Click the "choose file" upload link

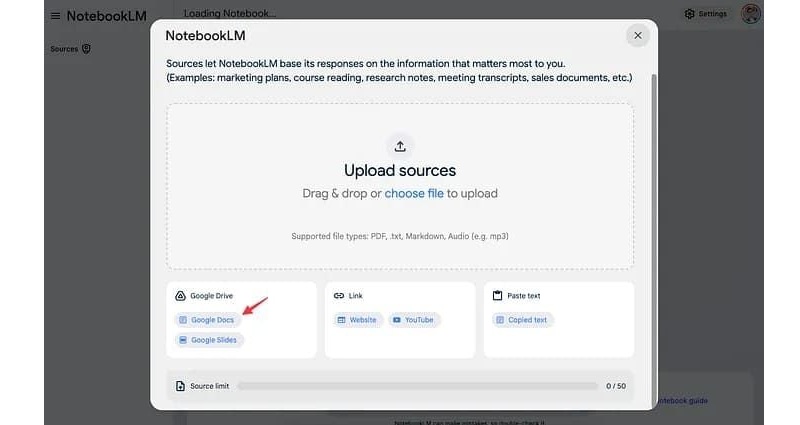coord(414,193)
